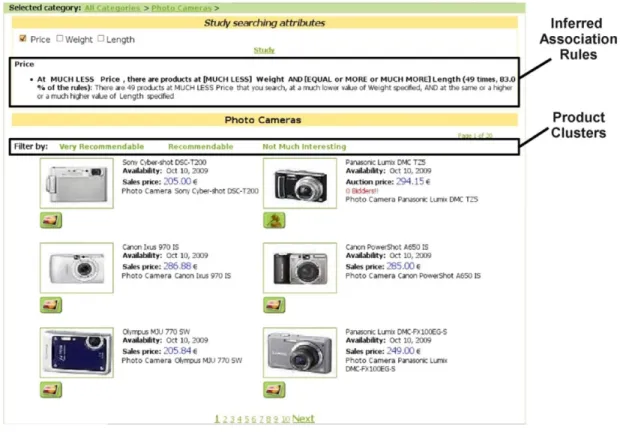Open Photo Cameras breadcrumb link
620x432 pixels.
pos(181,8)
